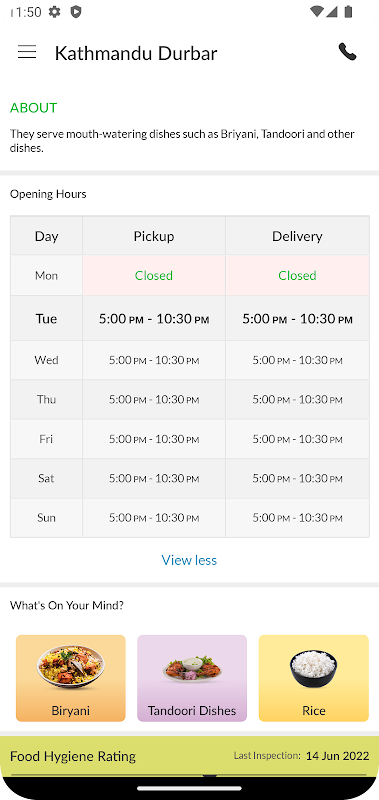Collapse opening hours with View less
This screenshot has height=800, width=379.
click(x=189, y=560)
